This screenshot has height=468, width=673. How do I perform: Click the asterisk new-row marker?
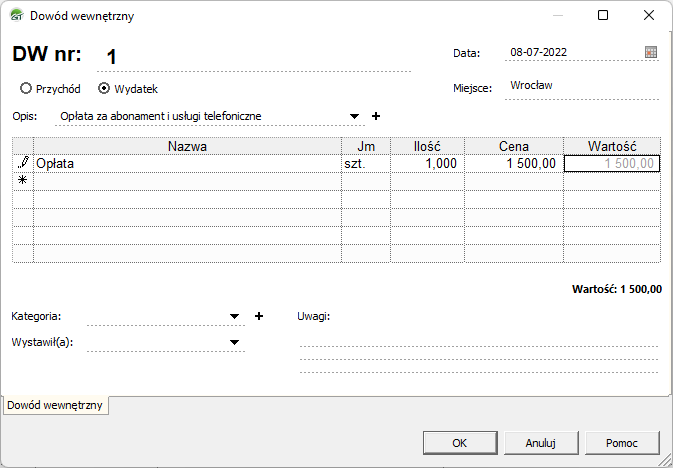(23, 181)
